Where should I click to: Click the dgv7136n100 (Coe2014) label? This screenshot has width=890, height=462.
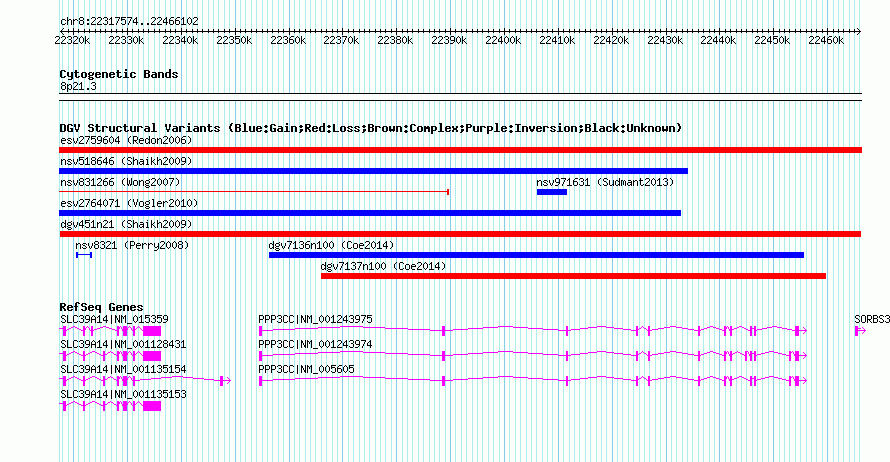point(331,245)
